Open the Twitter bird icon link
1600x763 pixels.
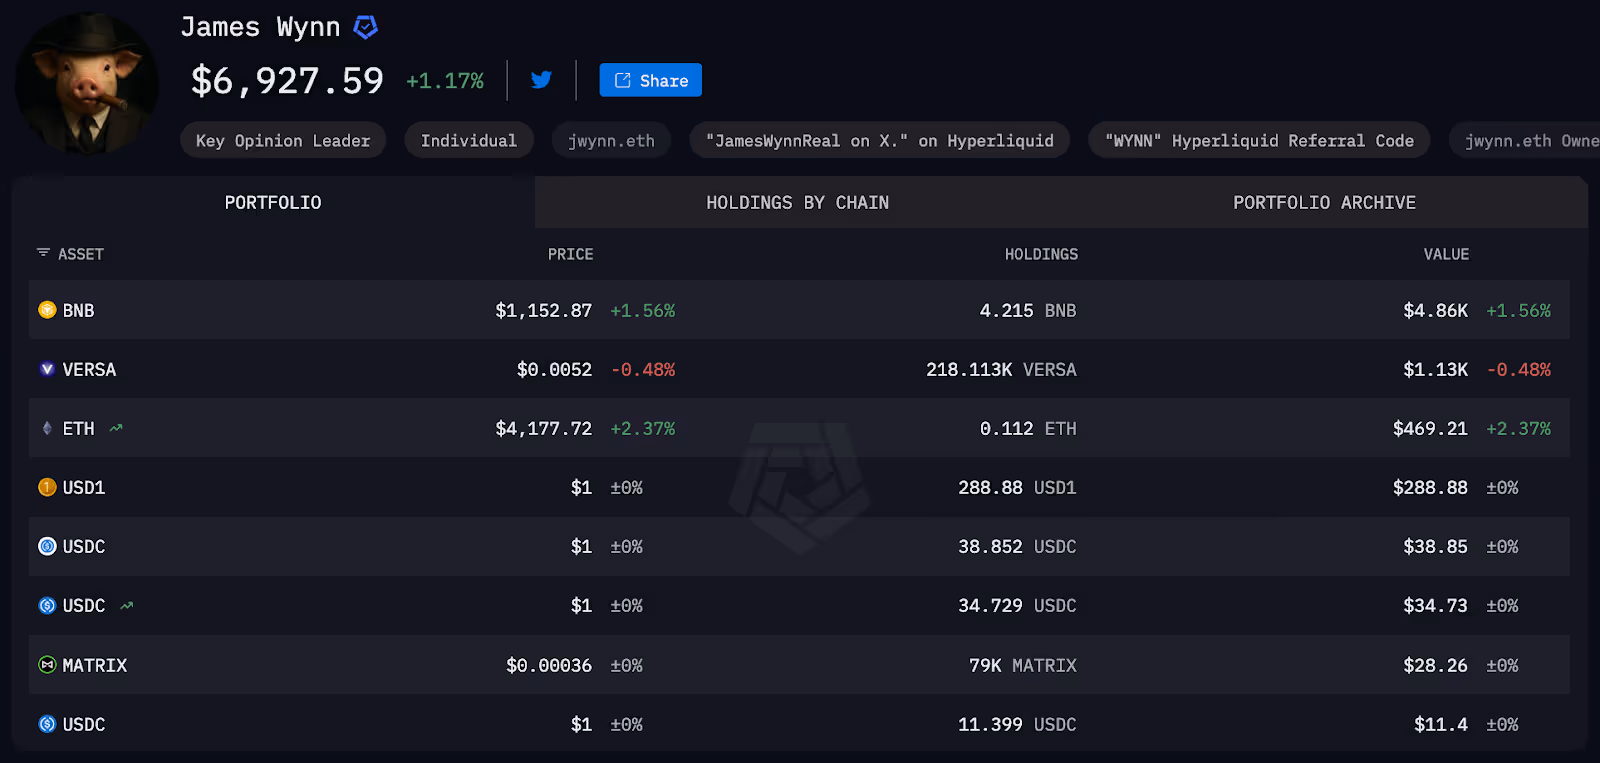pyautogui.click(x=541, y=80)
